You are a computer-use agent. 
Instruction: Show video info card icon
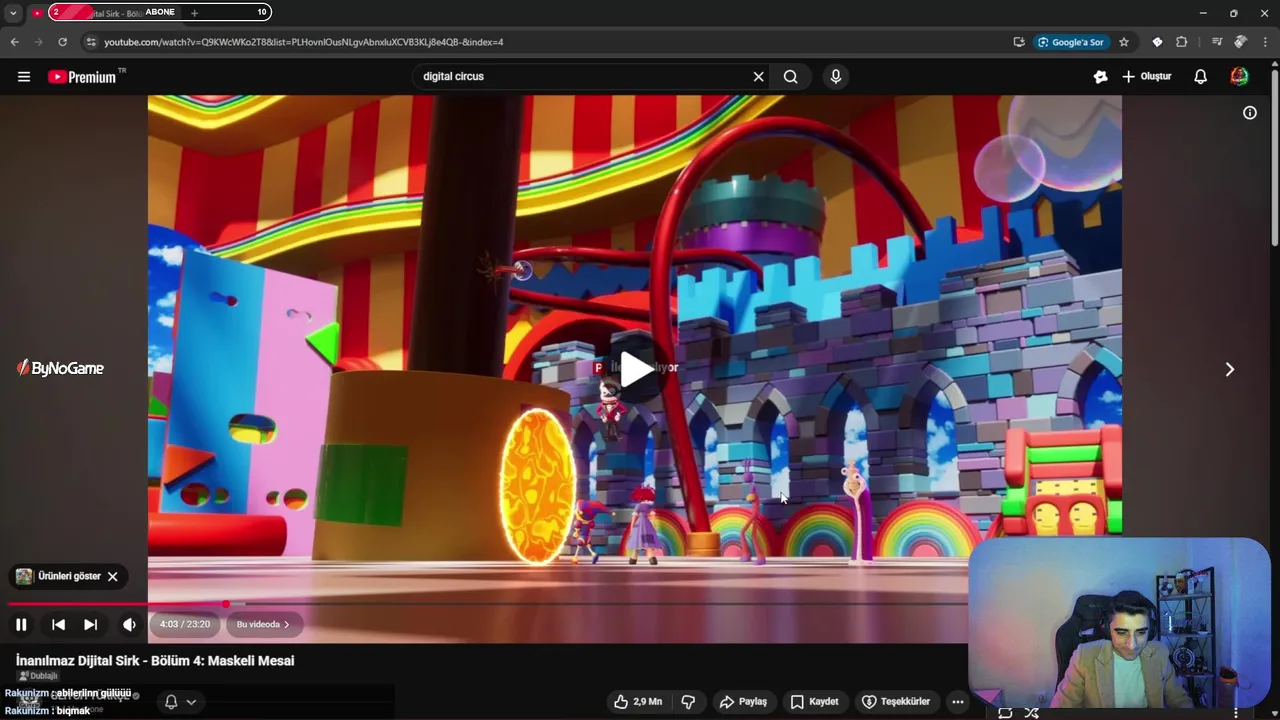[1250, 113]
